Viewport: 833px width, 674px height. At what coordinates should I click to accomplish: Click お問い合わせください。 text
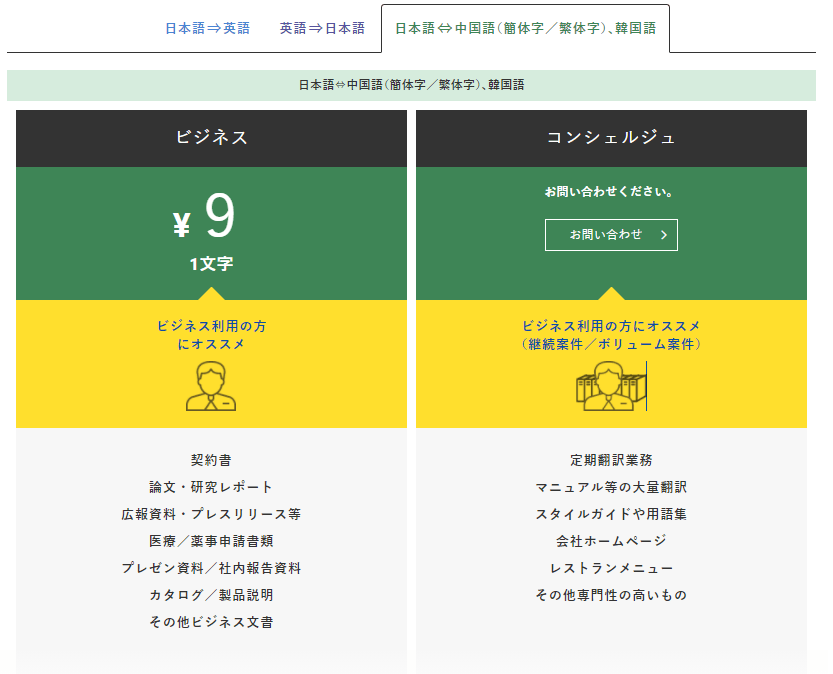point(609,192)
